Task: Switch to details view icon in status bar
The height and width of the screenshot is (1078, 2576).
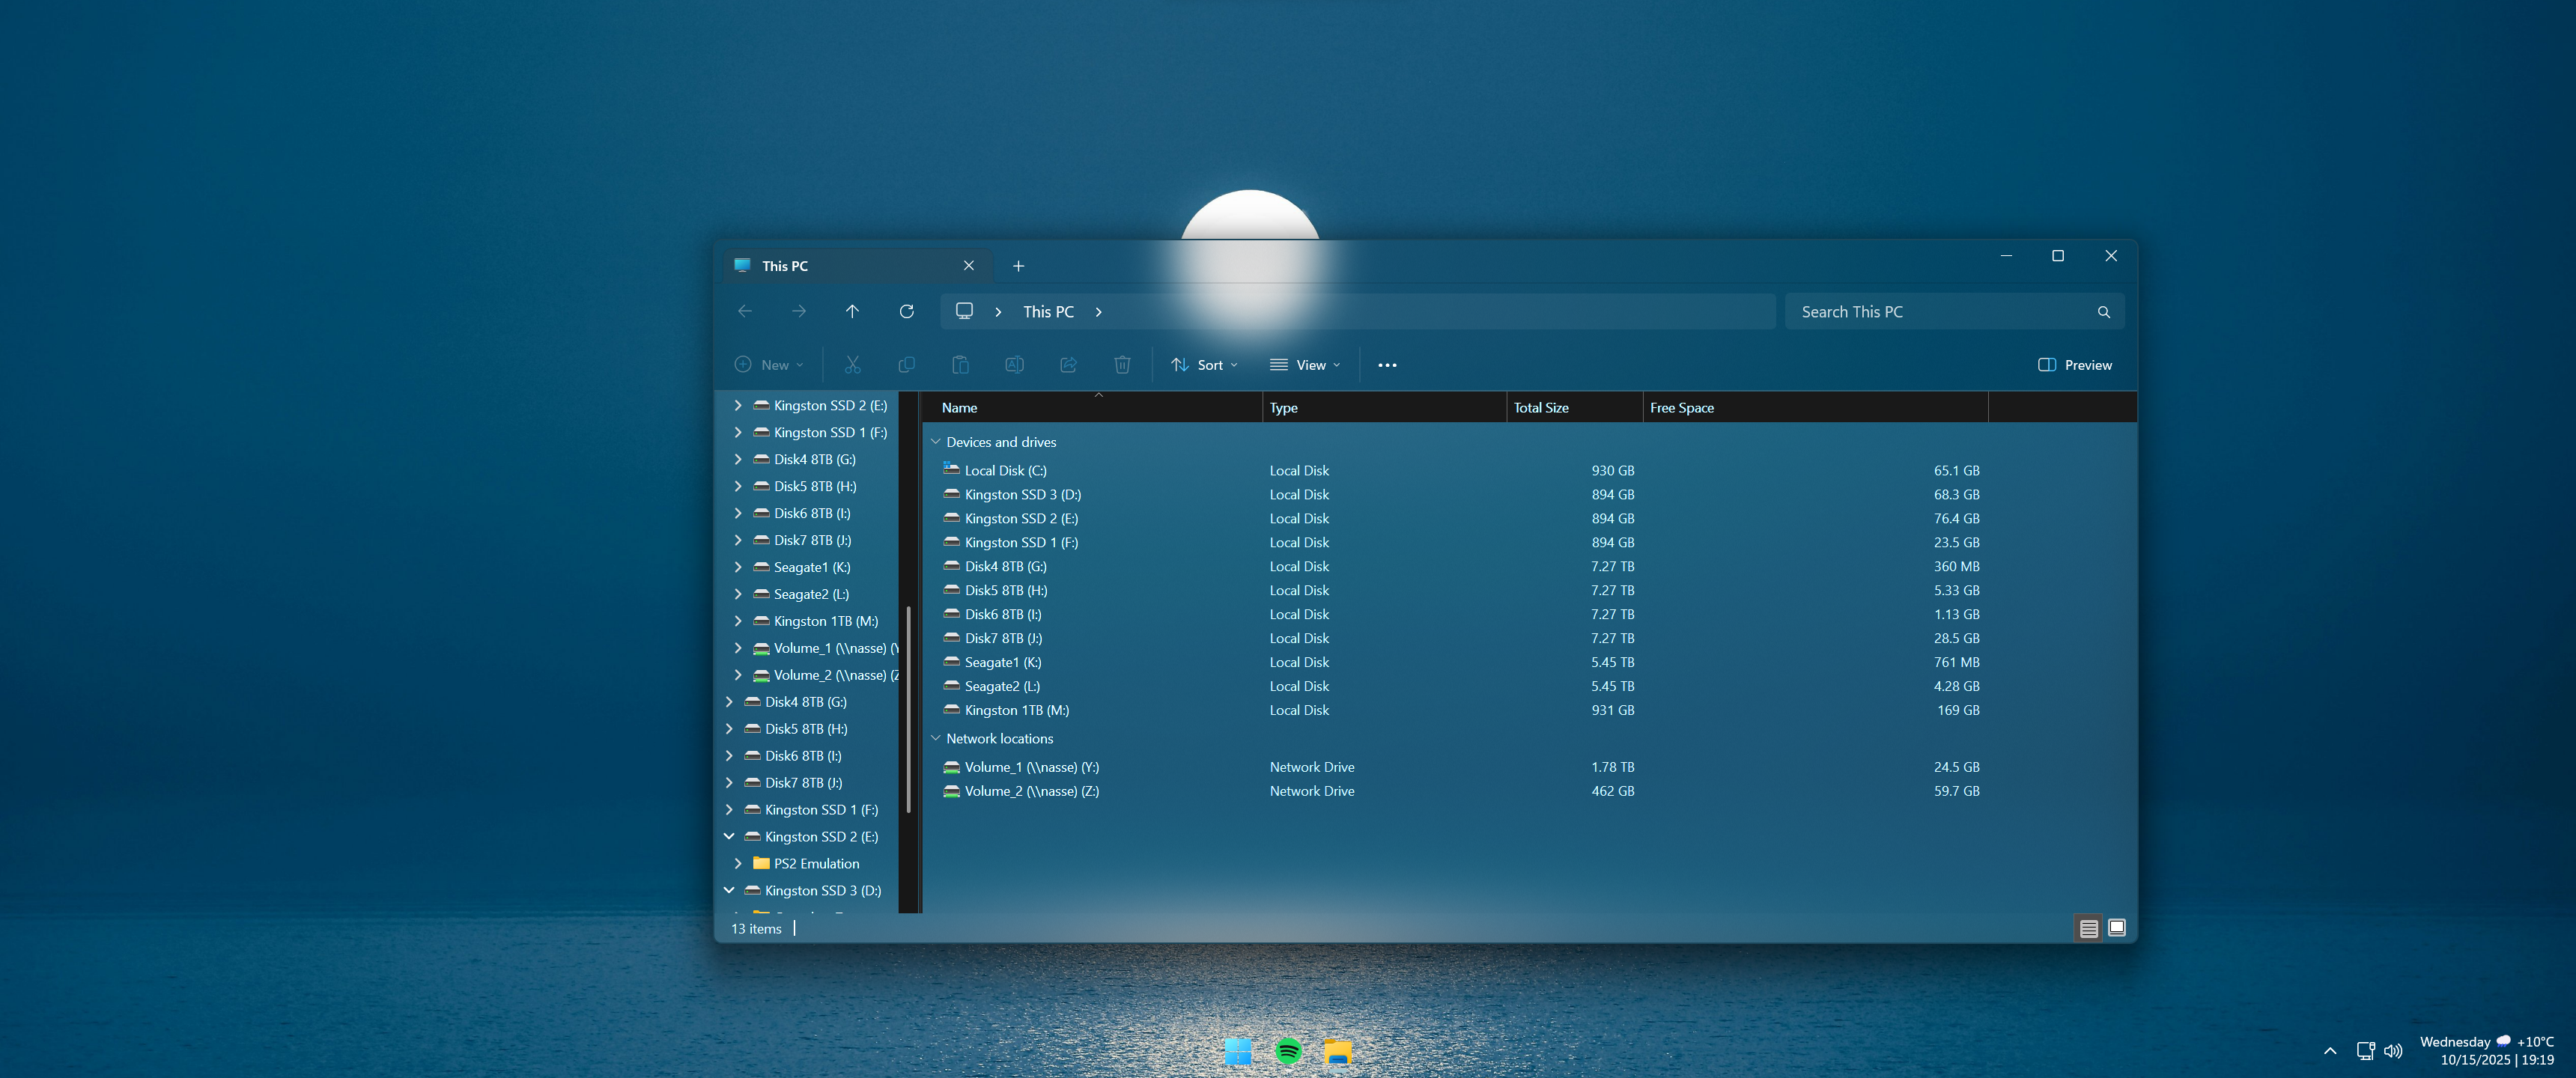Action: 2088,928
